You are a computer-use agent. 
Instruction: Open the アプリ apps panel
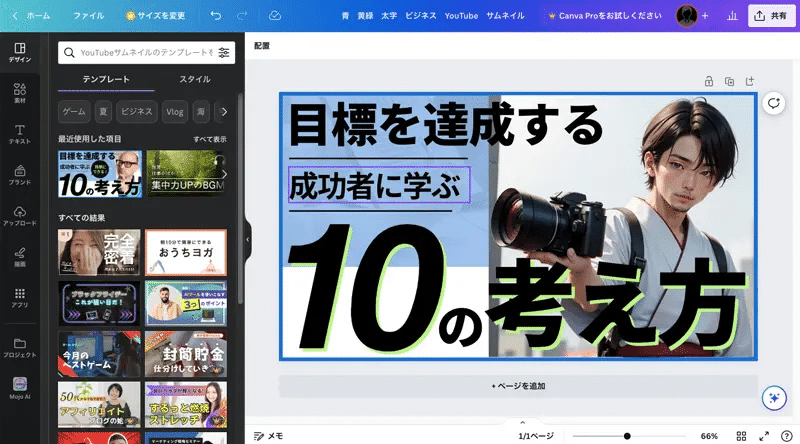[x=19, y=298]
